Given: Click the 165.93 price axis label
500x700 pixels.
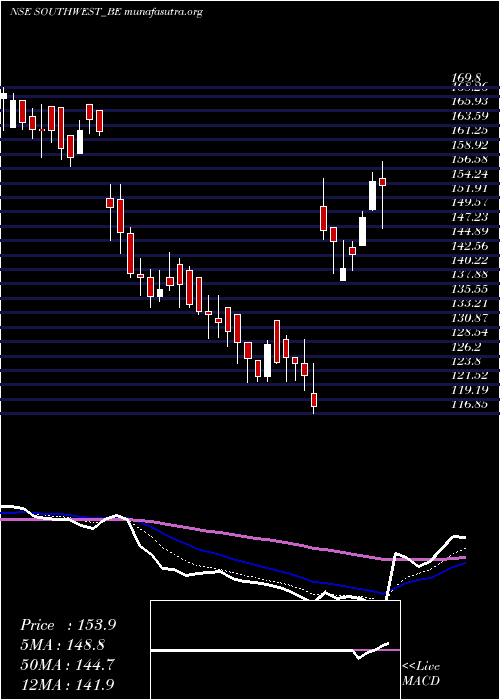Looking at the screenshot, I should point(470,103).
